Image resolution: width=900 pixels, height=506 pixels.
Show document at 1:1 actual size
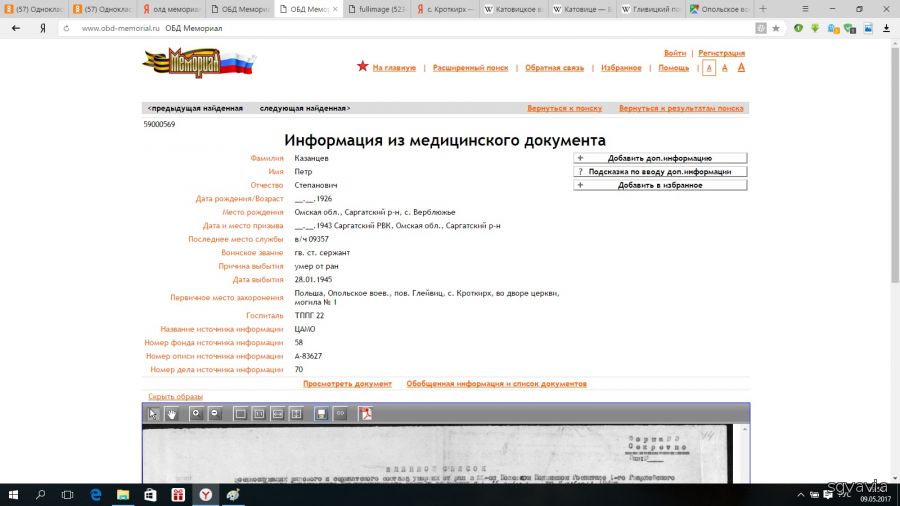[x=259, y=413]
